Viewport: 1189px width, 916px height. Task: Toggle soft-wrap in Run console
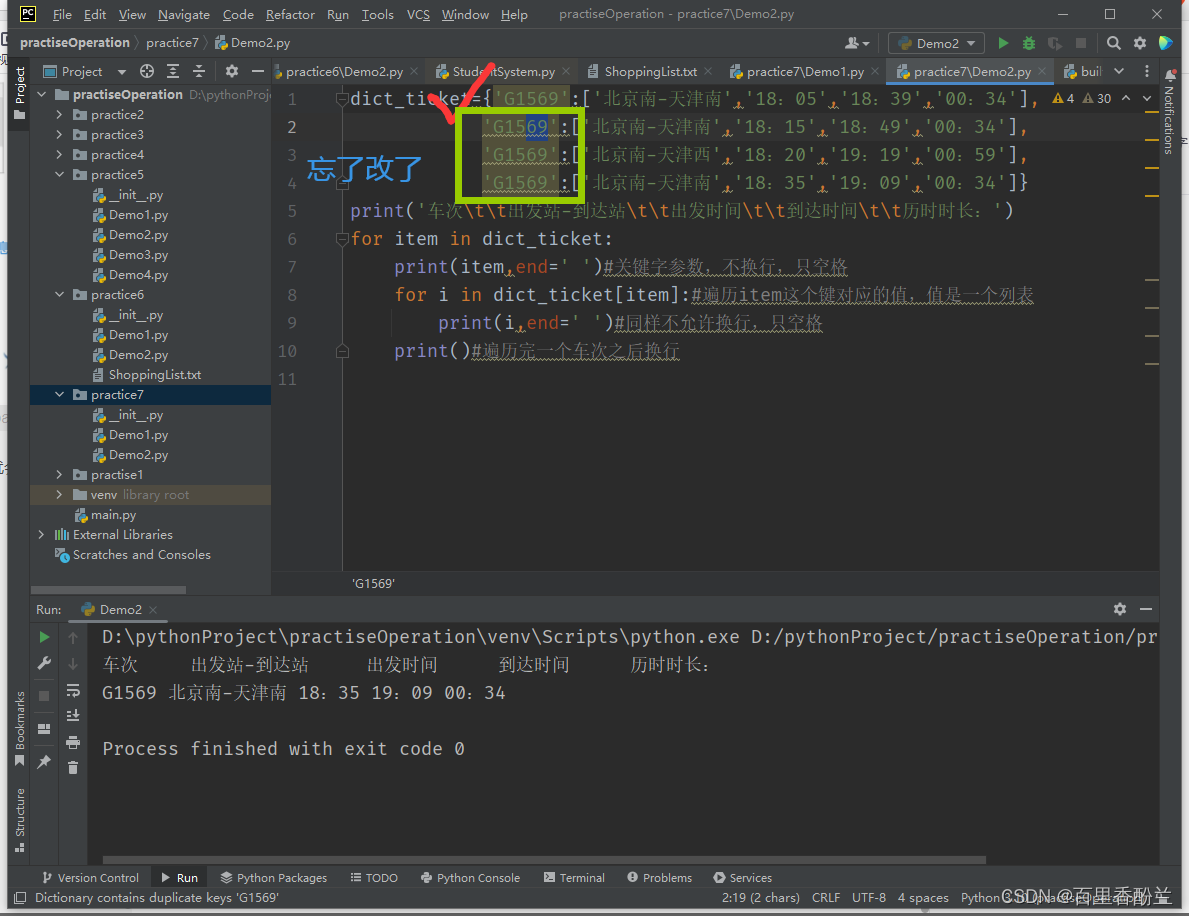73,690
